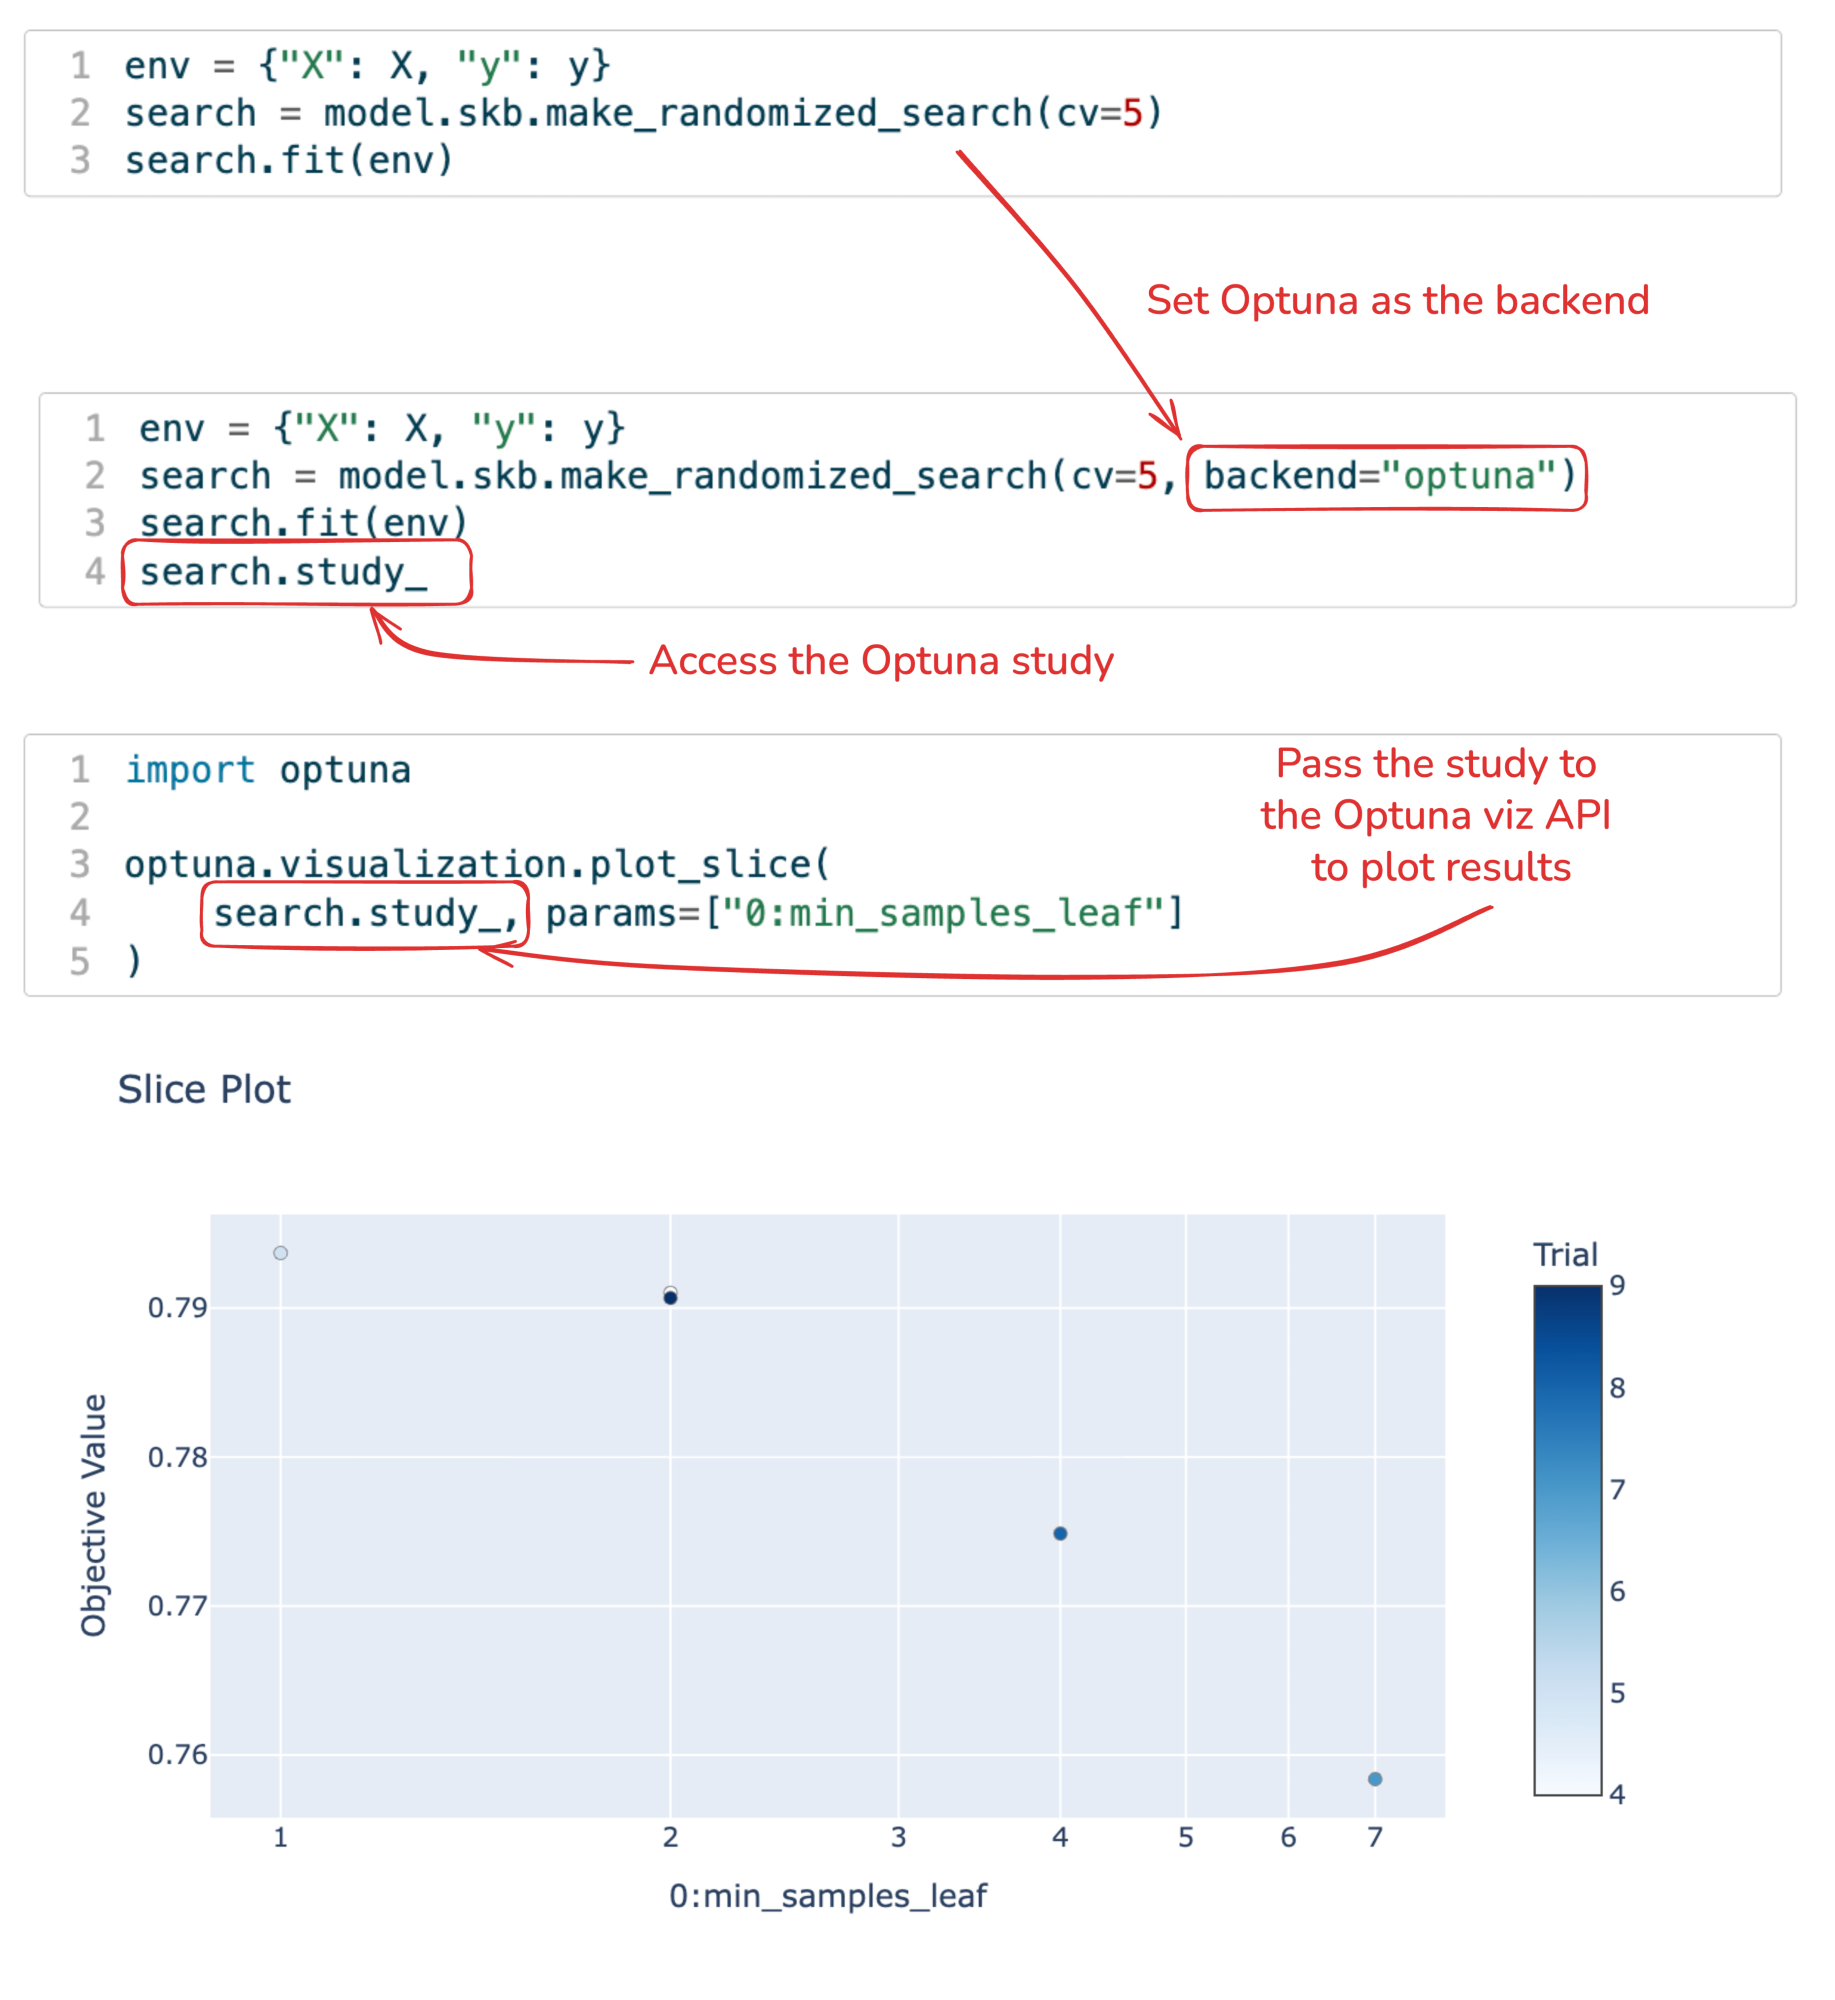The height and width of the screenshot is (2000, 1835).
Task: Click the Trial colorbar gradient
Action: pos(1568,1540)
